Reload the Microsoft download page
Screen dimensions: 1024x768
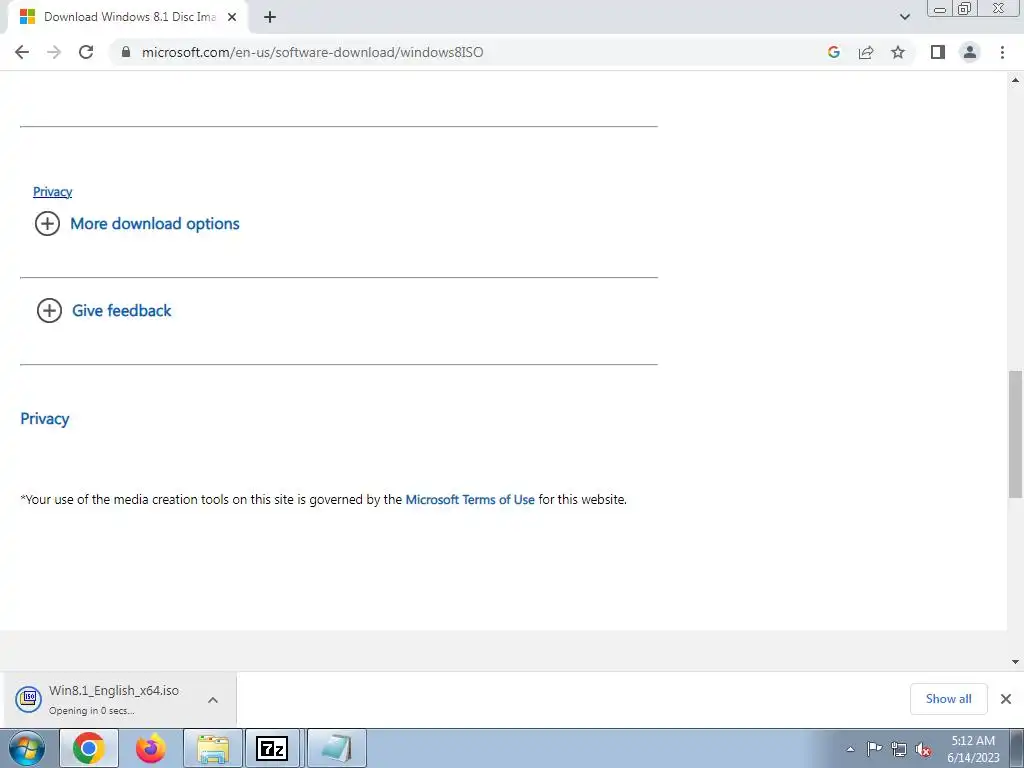coord(86,52)
